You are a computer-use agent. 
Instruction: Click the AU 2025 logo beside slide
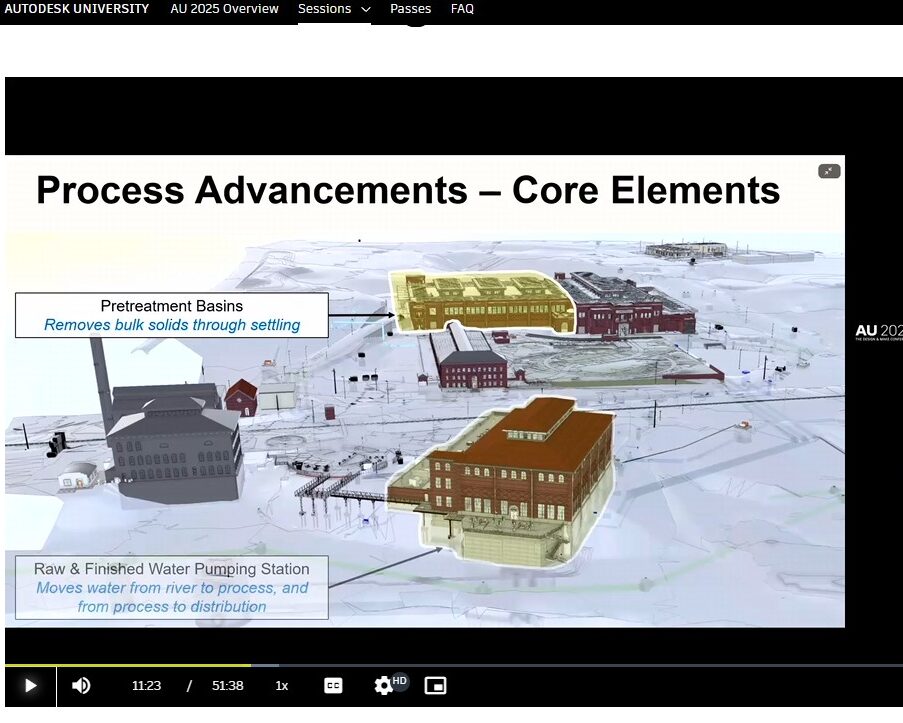(879, 332)
